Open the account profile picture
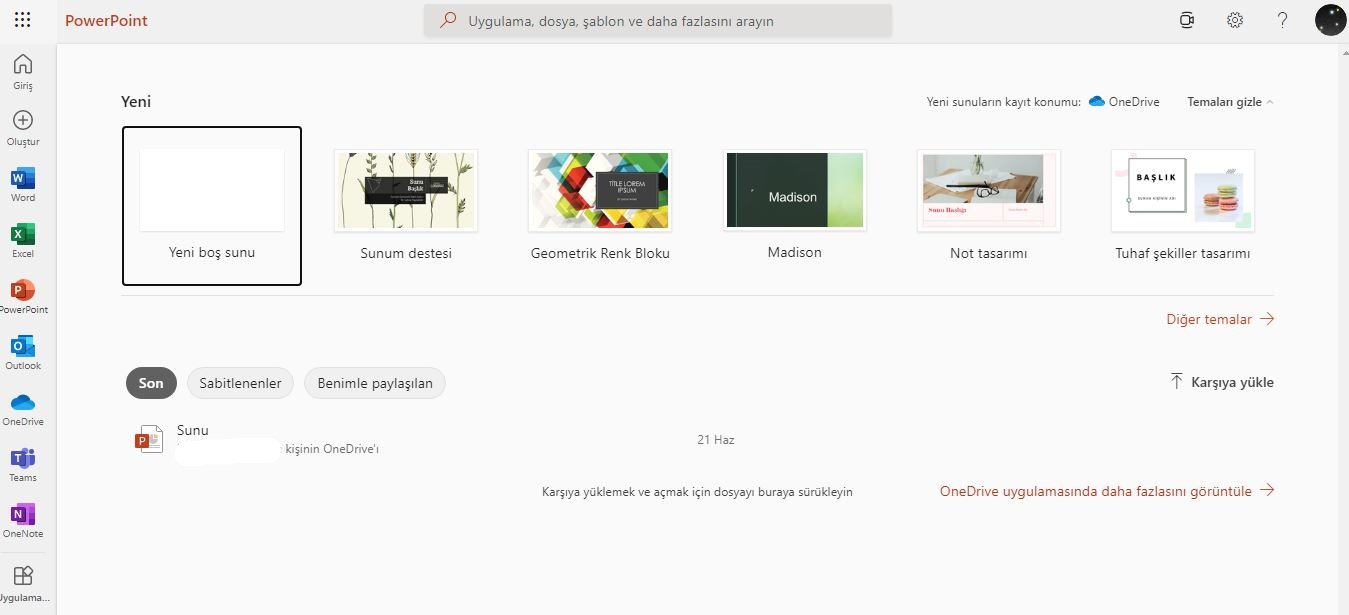Image resolution: width=1349 pixels, height=615 pixels. 1331,20
